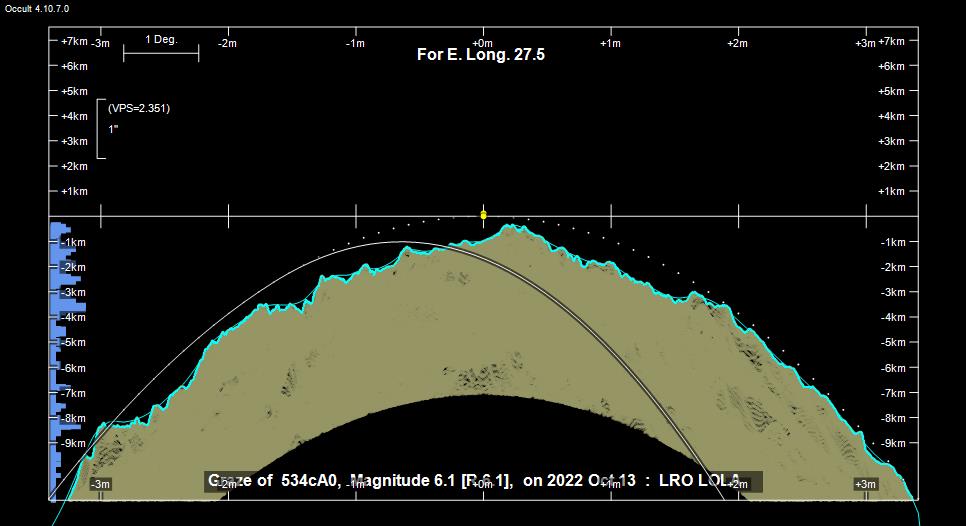Click the yellow star marker at +0m
Screen dimensions: 966x526
483,215
